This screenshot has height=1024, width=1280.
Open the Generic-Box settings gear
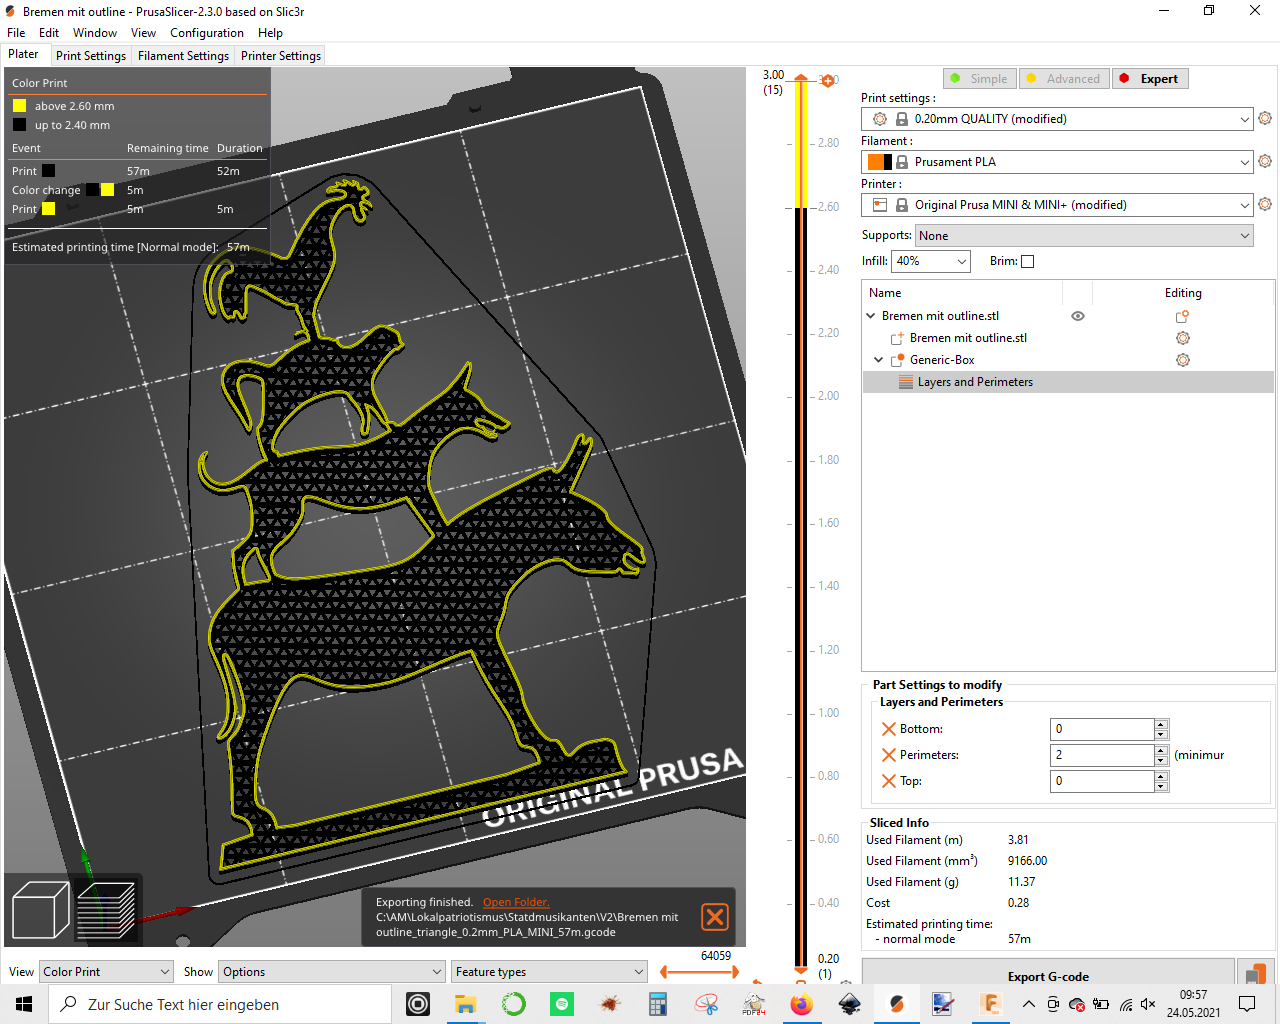tap(1182, 360)
